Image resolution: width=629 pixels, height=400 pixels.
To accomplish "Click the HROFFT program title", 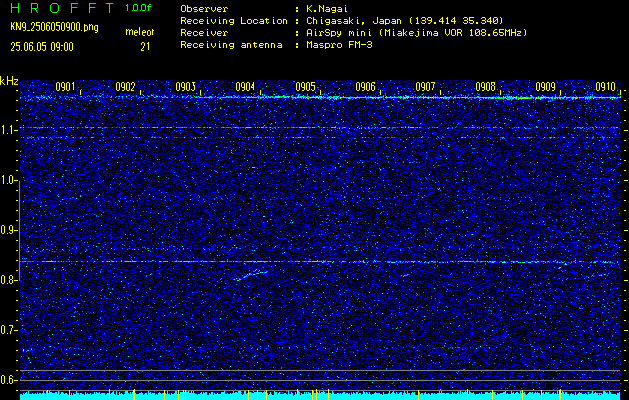I will point(63,8).
